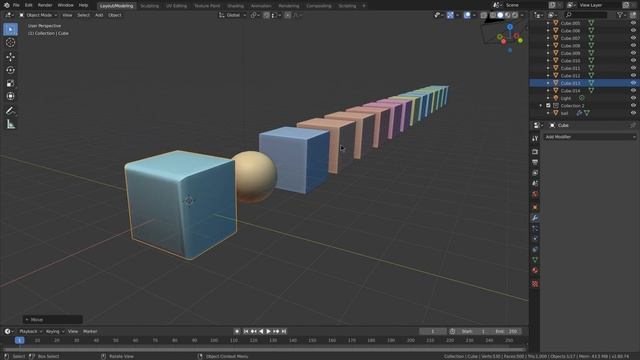Click the navigation gizmo Z axis
This screenshot has height=360, width=640.
click(x=510, y=27)
